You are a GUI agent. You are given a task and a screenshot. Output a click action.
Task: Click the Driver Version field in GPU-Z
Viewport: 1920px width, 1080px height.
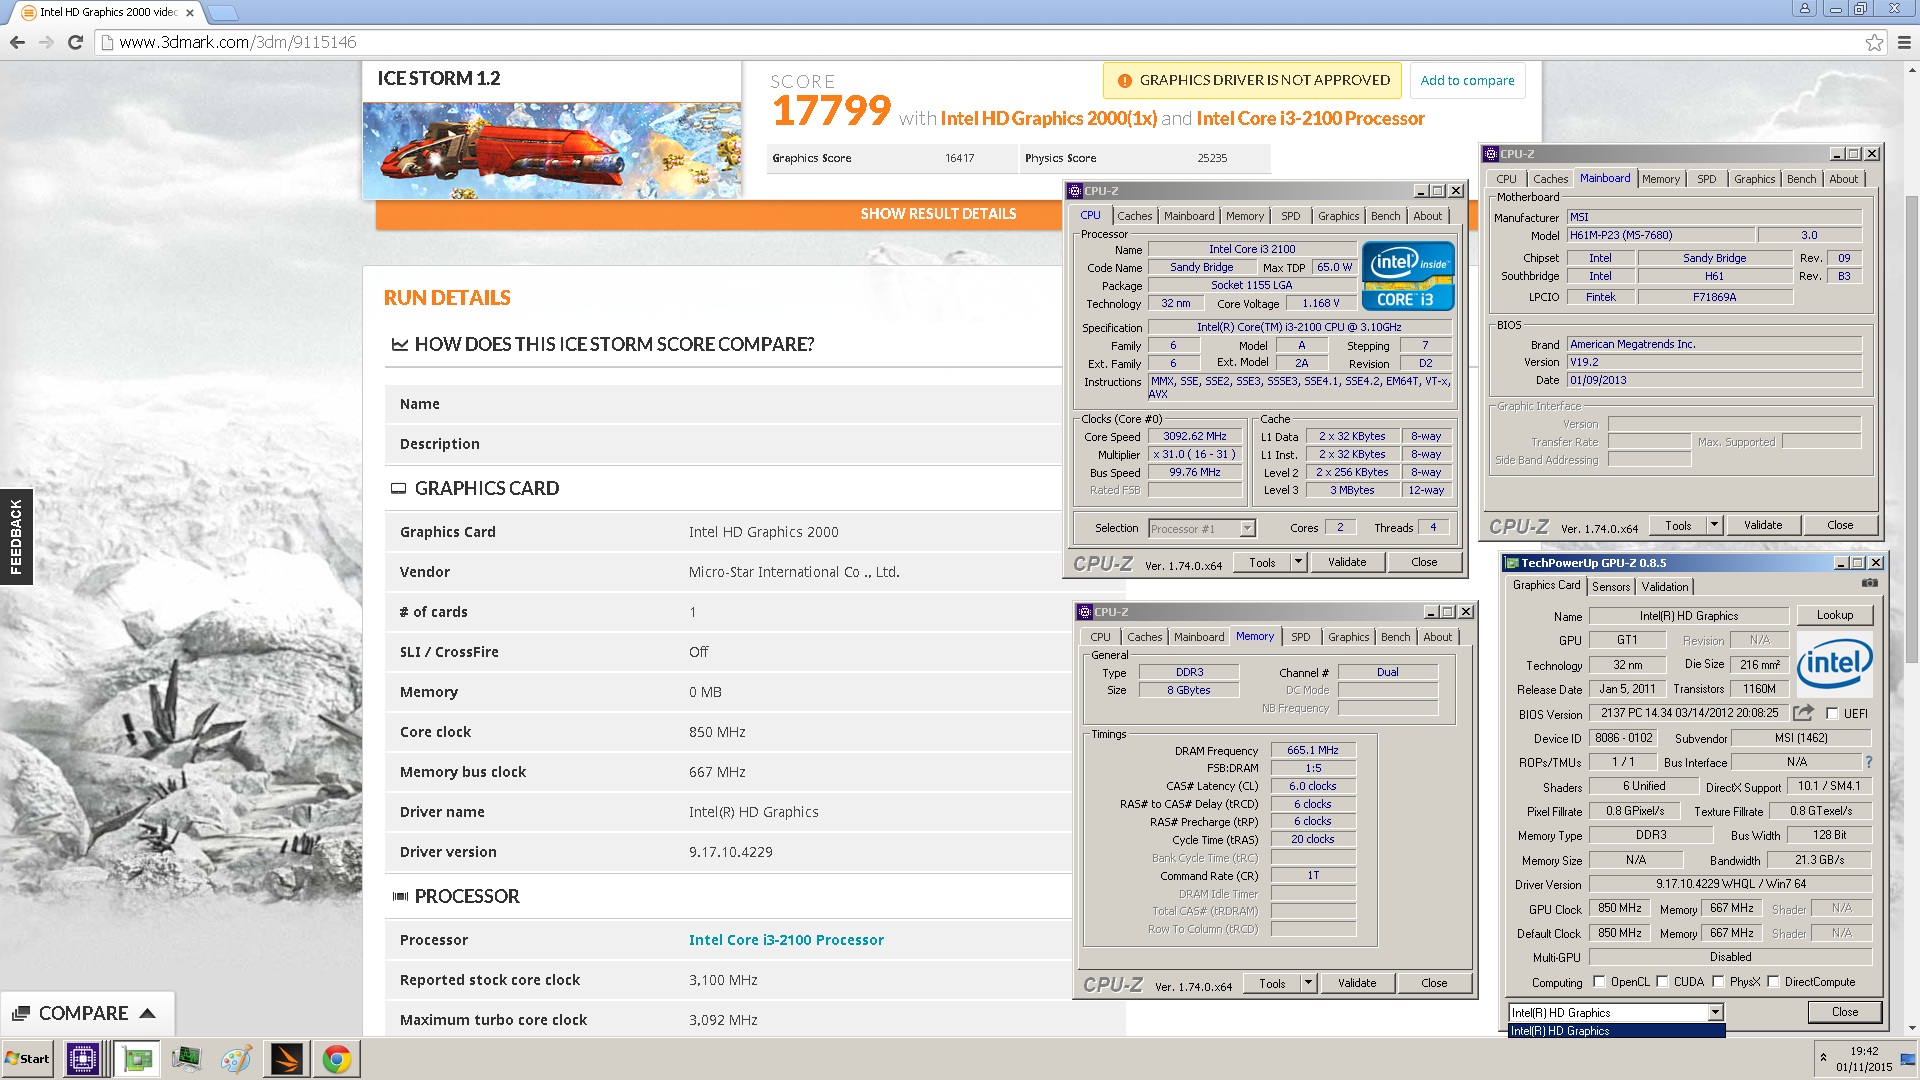point(1730,884)
